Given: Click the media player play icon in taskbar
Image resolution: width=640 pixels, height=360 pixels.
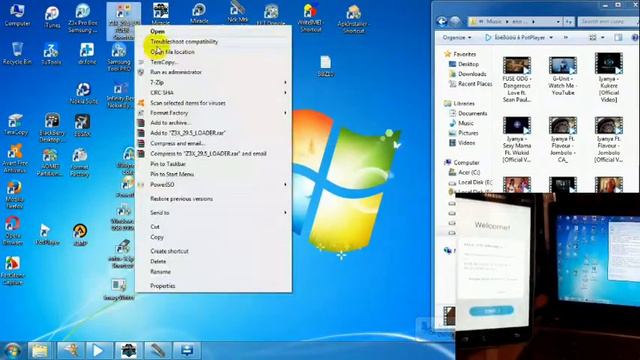Looking at the screenshot, I should point(98,350).
